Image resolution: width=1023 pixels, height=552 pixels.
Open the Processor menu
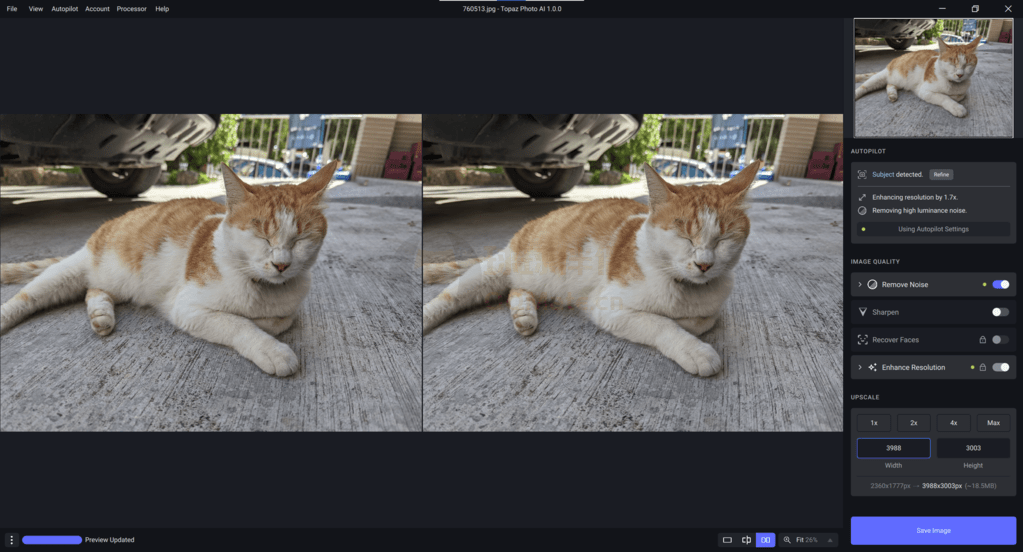[131, 9]
